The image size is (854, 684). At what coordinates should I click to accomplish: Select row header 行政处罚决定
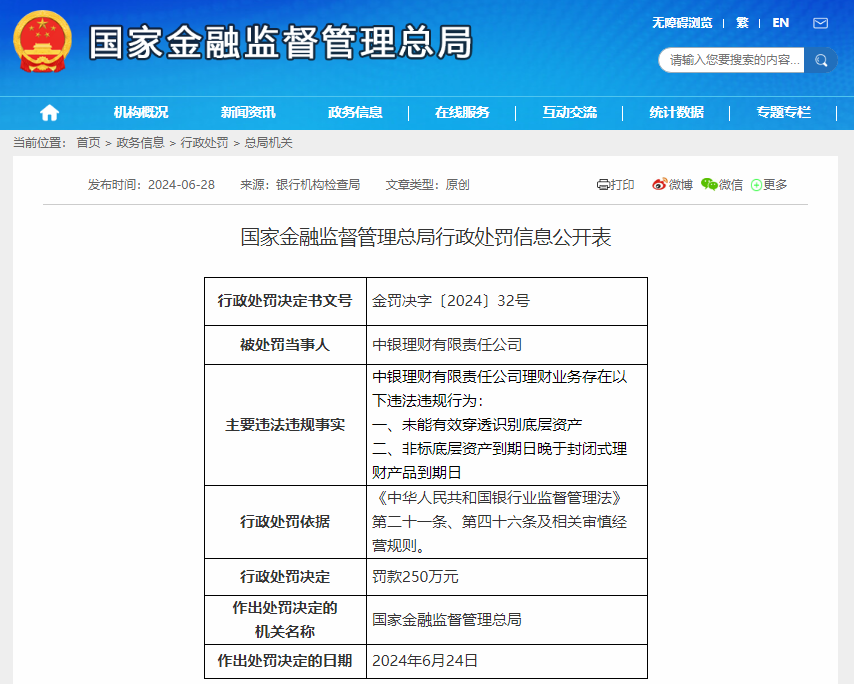[x=285, y=577]
